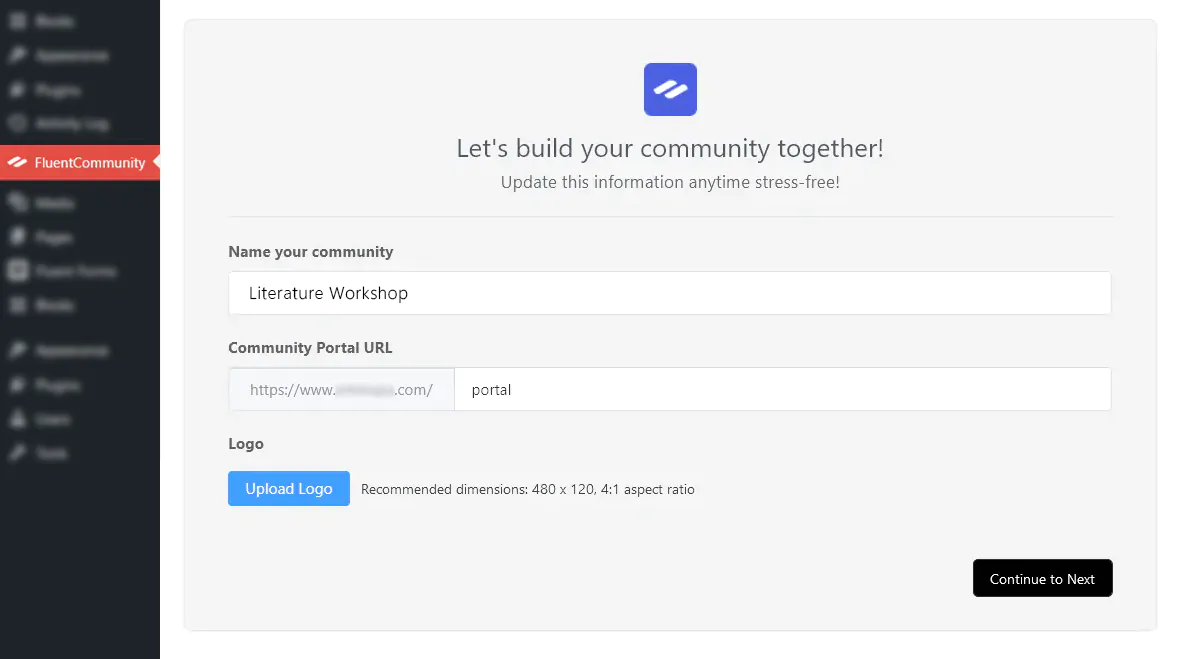The image size is (1178, 659).
Task: Select the Pages icon in the sidebar
Action: click(x=16, y=237)
